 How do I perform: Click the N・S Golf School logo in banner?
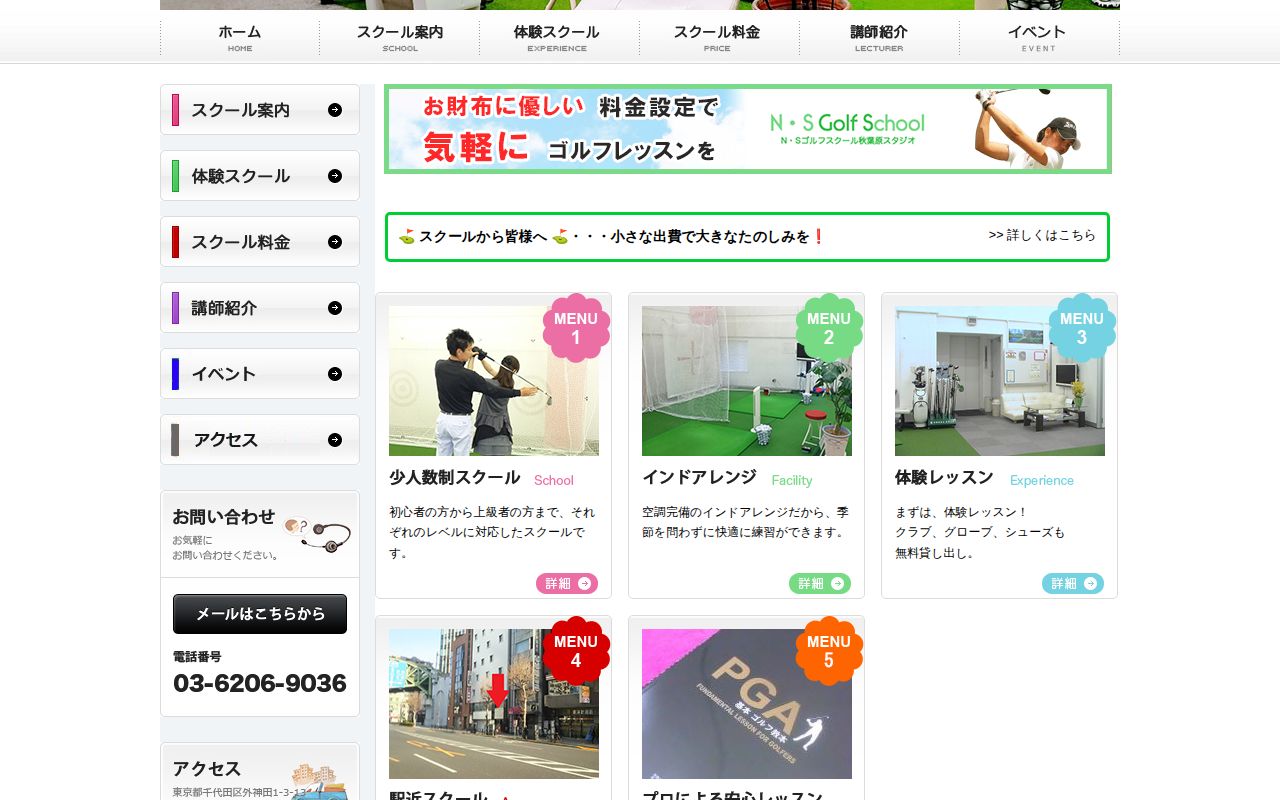pos(847,128)
